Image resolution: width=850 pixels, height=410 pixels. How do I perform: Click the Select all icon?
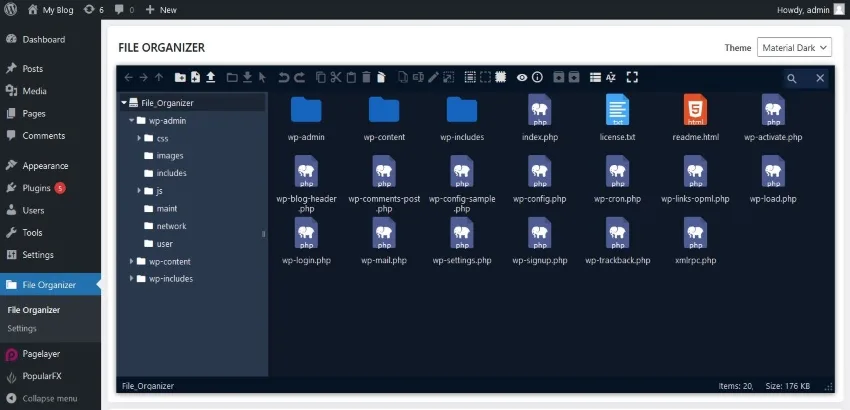(470, 78)
